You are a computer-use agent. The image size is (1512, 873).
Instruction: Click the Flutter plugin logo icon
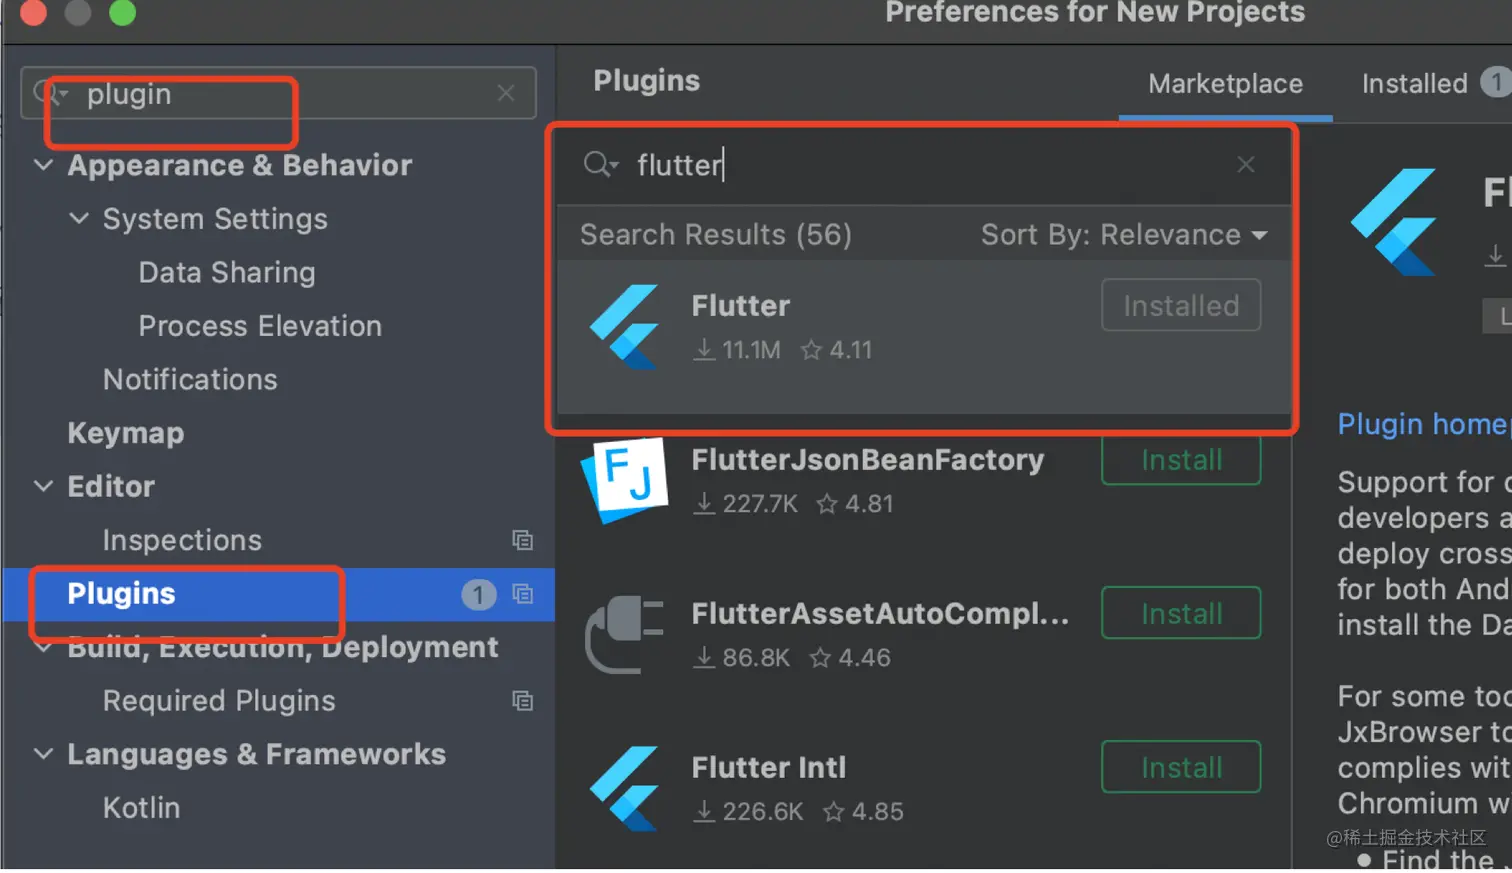tap(626, 326)
